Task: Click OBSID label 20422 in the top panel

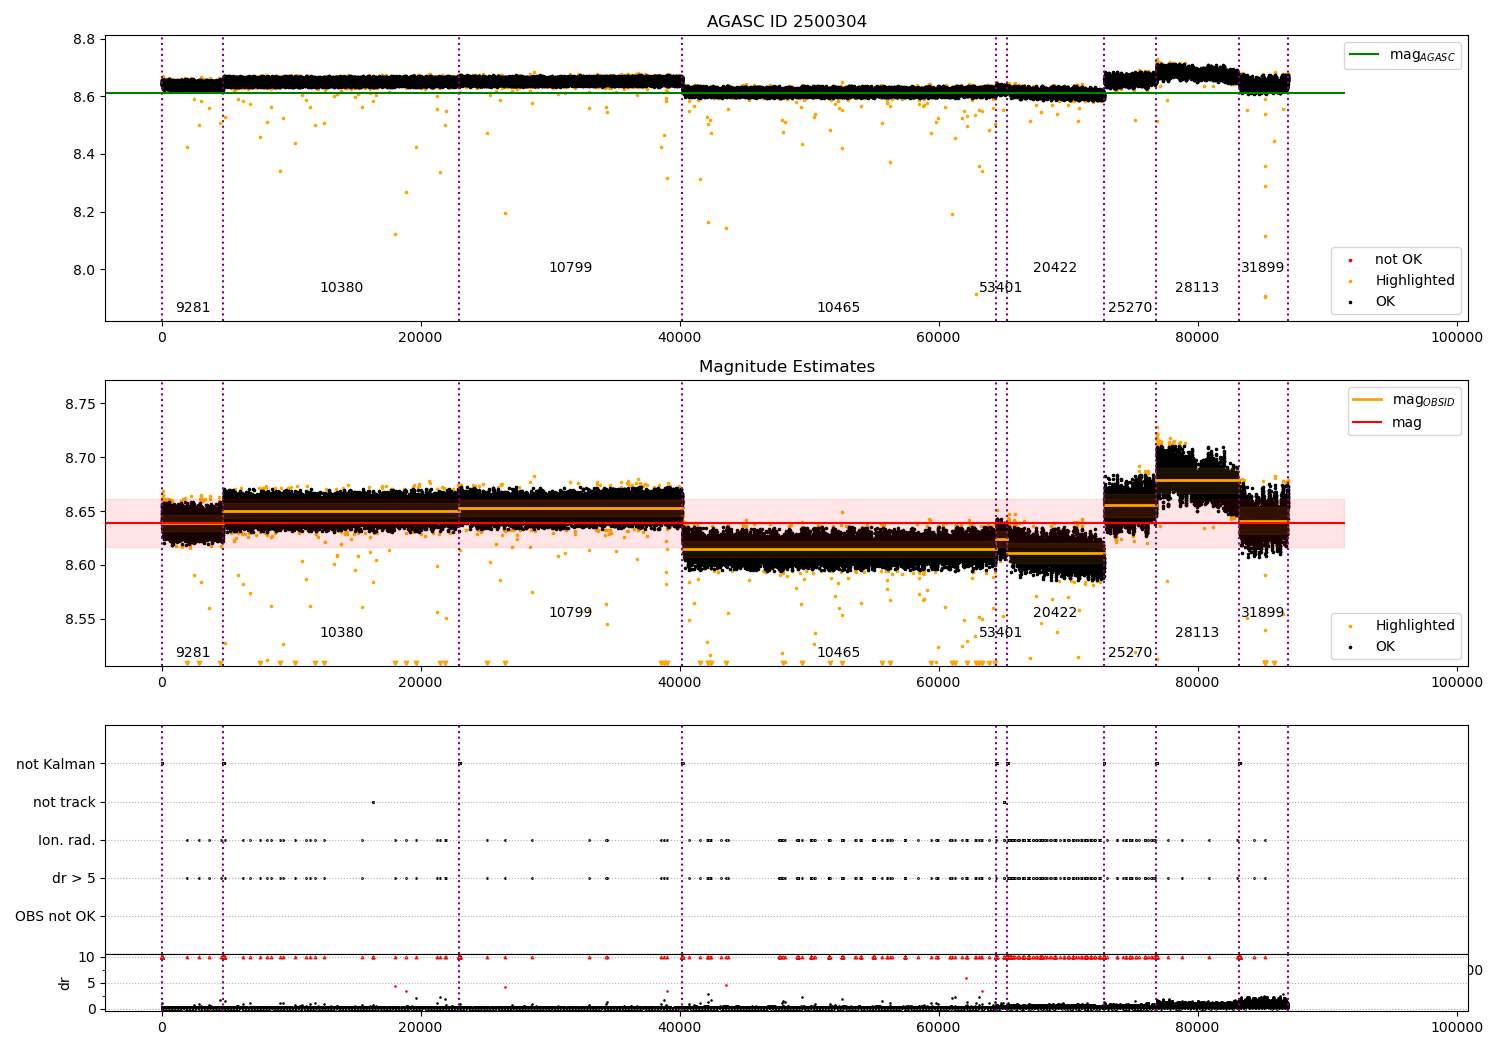Action: (x=1055, y=268)
